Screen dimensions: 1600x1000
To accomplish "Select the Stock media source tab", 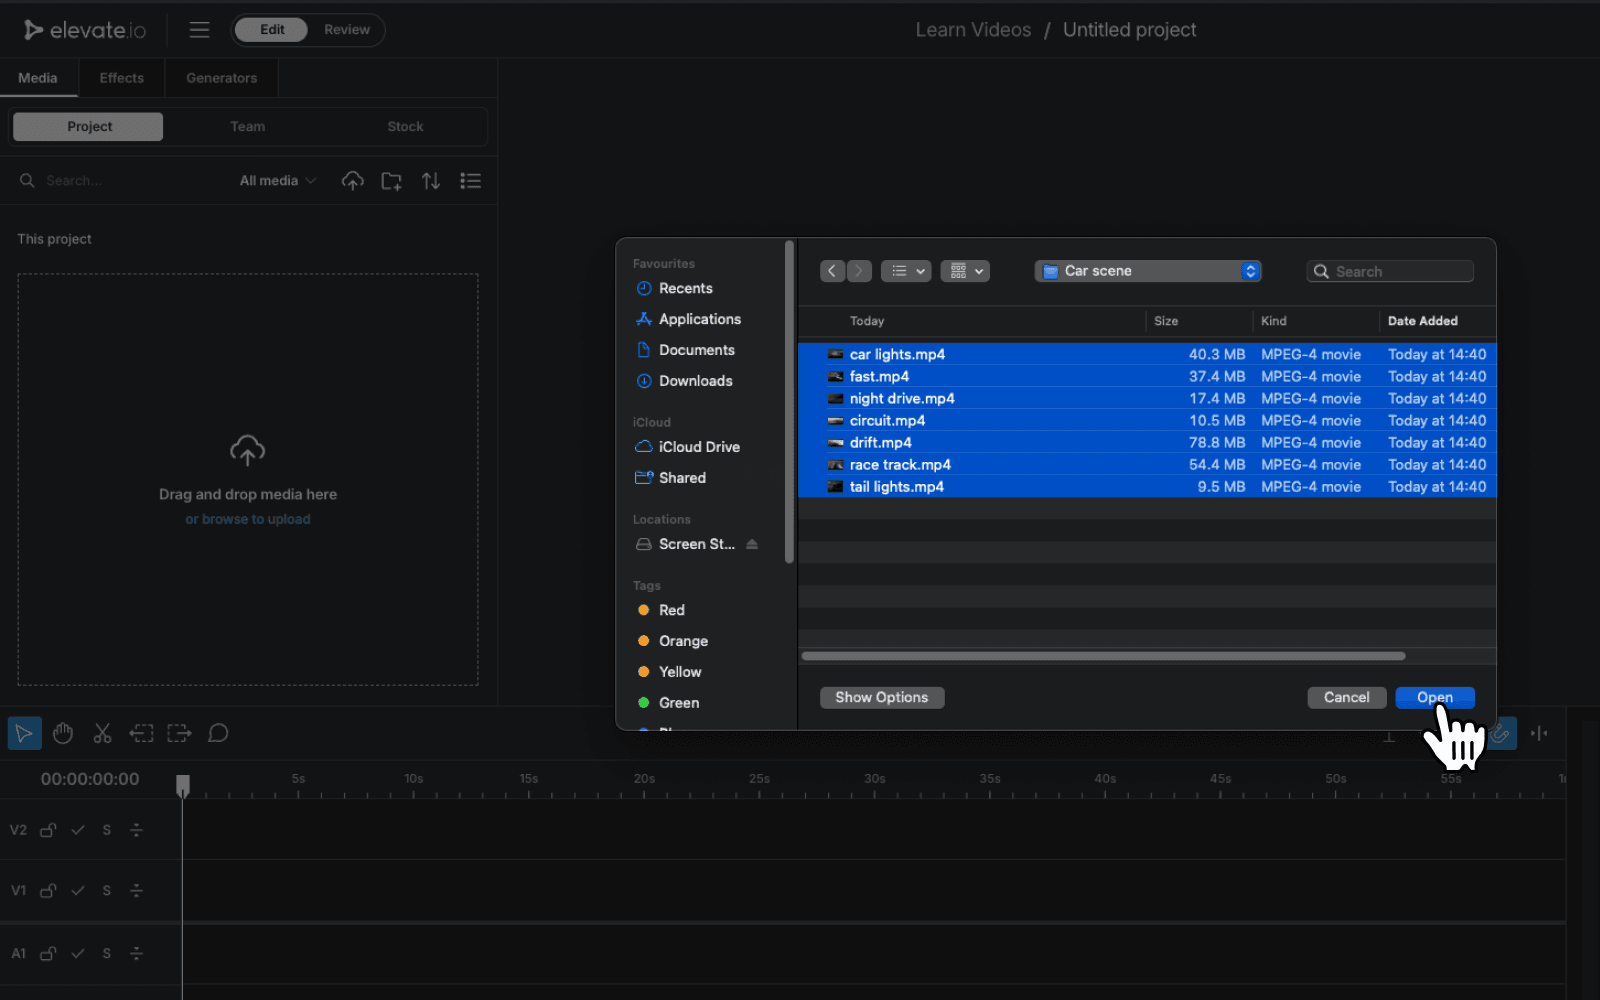I will coord(405,127).
